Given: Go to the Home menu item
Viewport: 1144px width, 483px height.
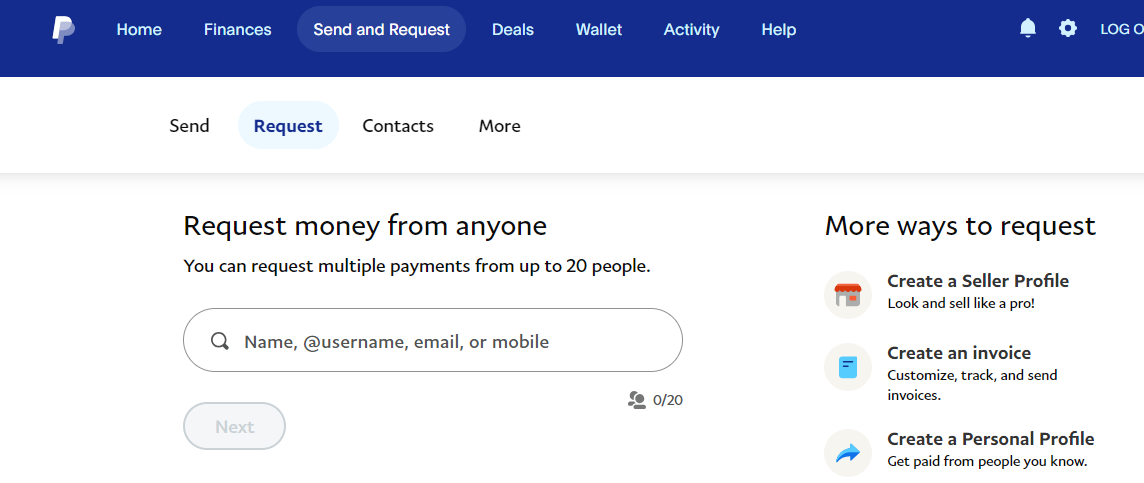Looking at the screenshot, I should click(x=139, y=30).
